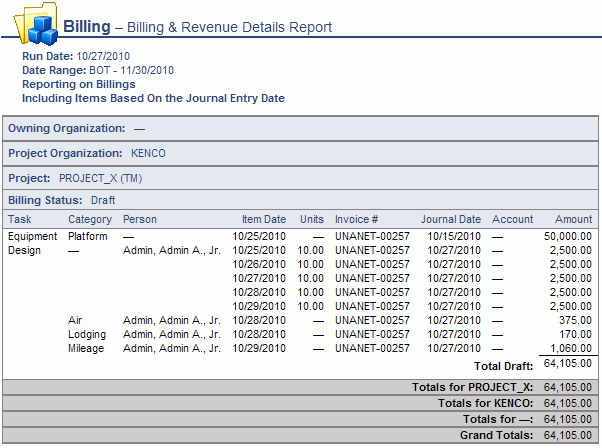
Task: Select the Project Organization KENCO row
Action: point(300,154)
